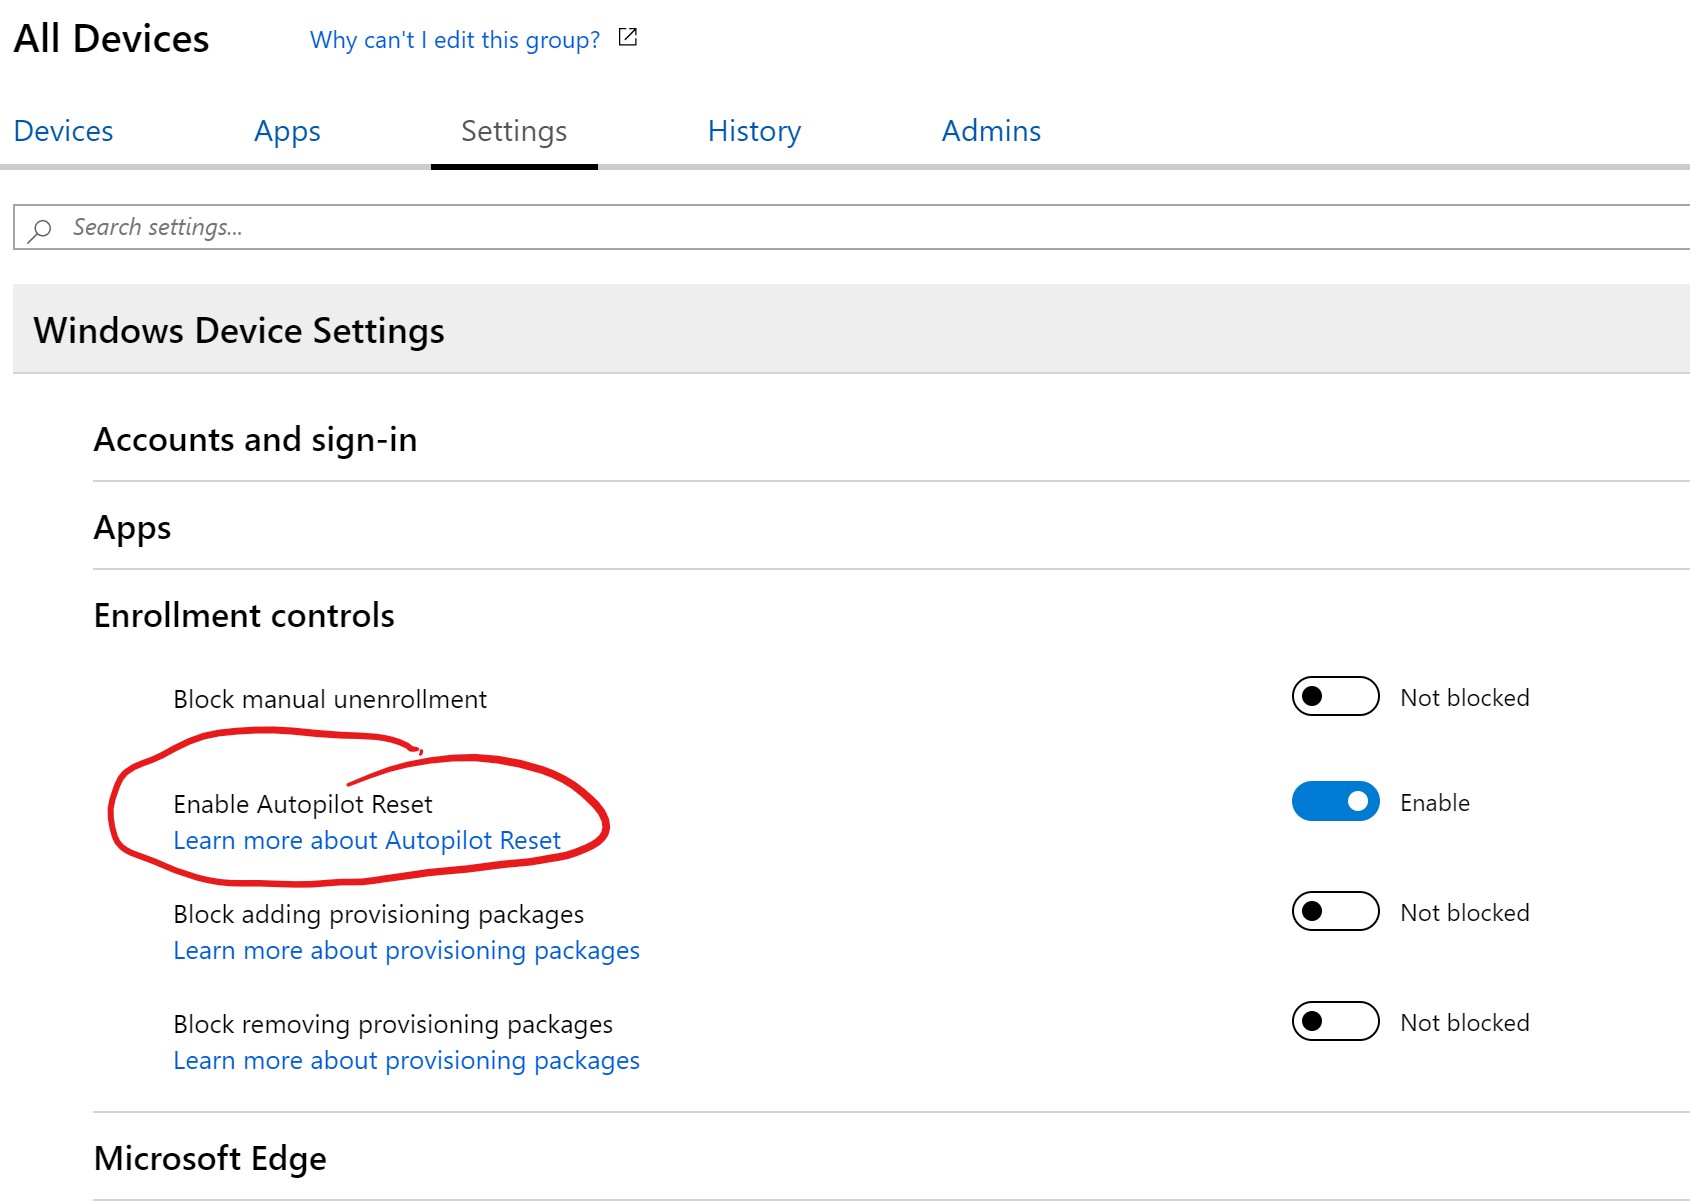
Task: Switch to the Apps tab
Action: [x=287, y=131]
